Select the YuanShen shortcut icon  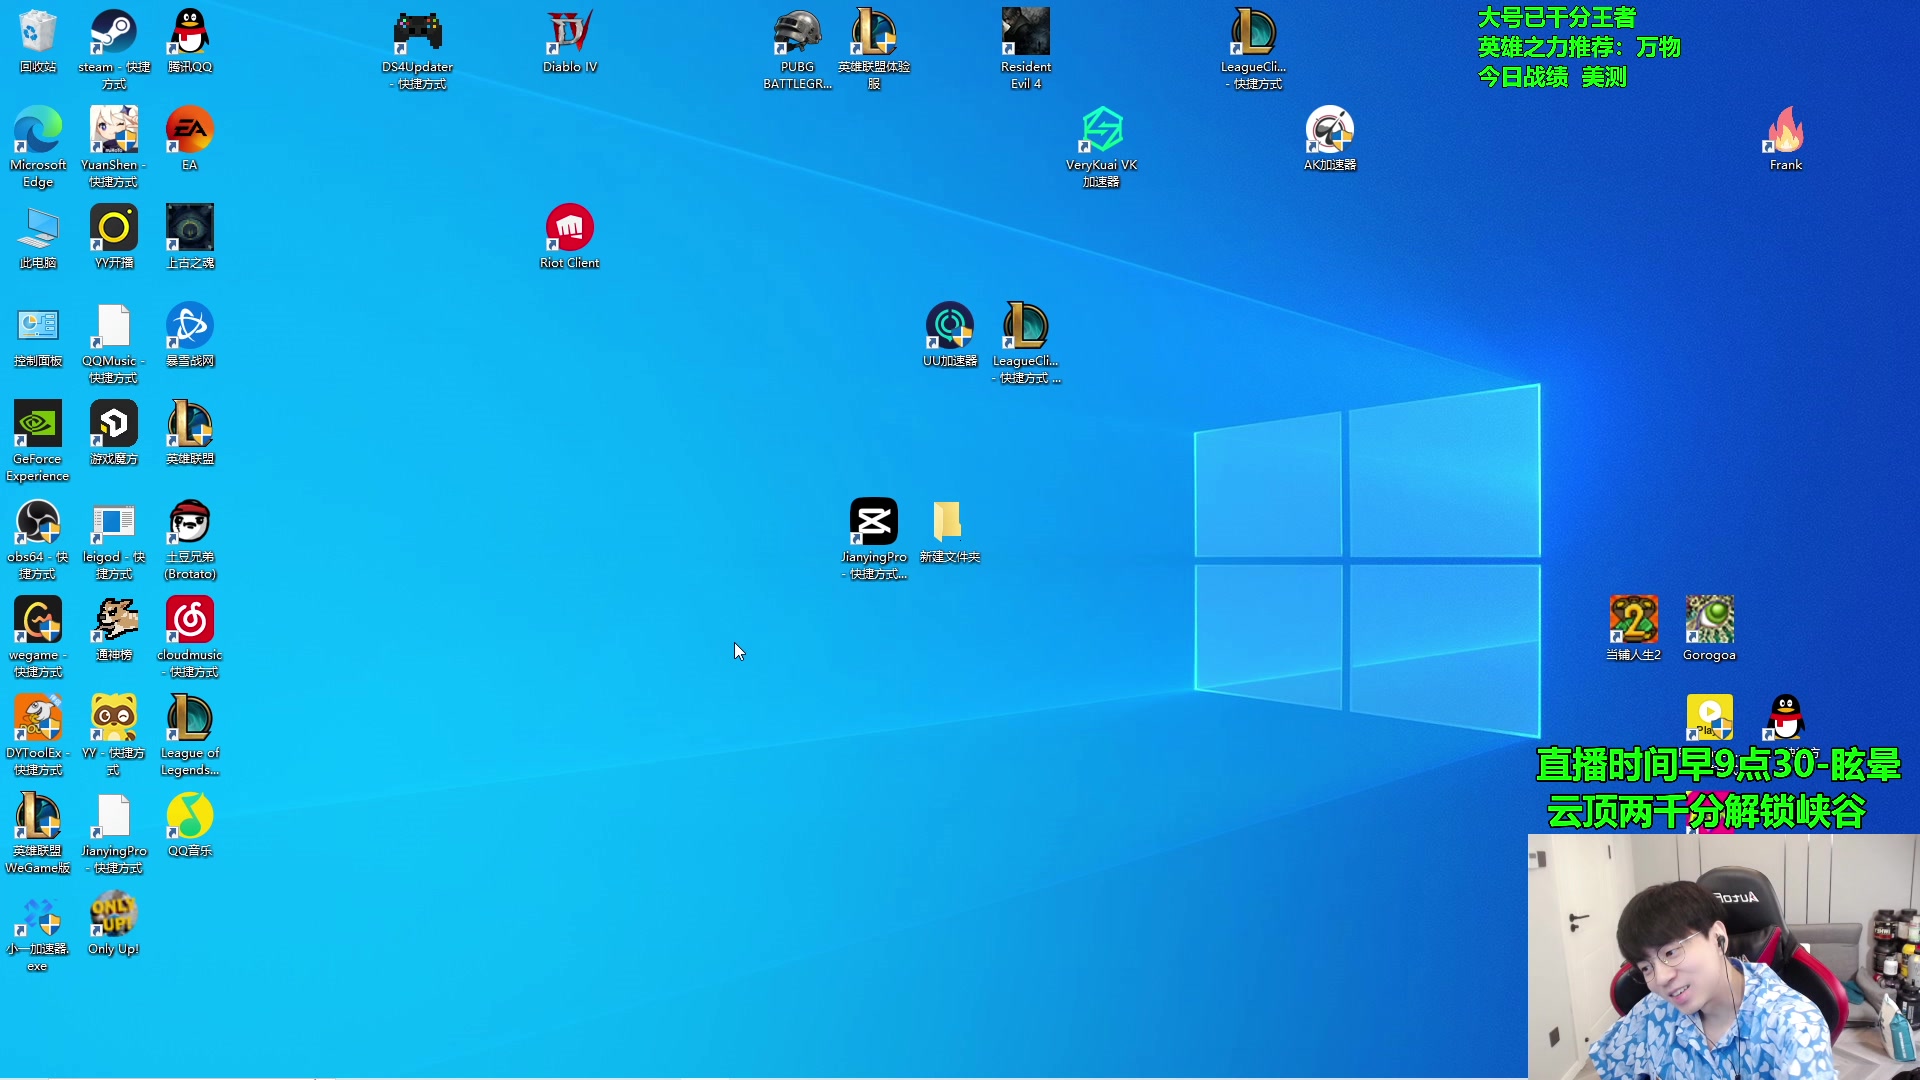pos(114,147)
